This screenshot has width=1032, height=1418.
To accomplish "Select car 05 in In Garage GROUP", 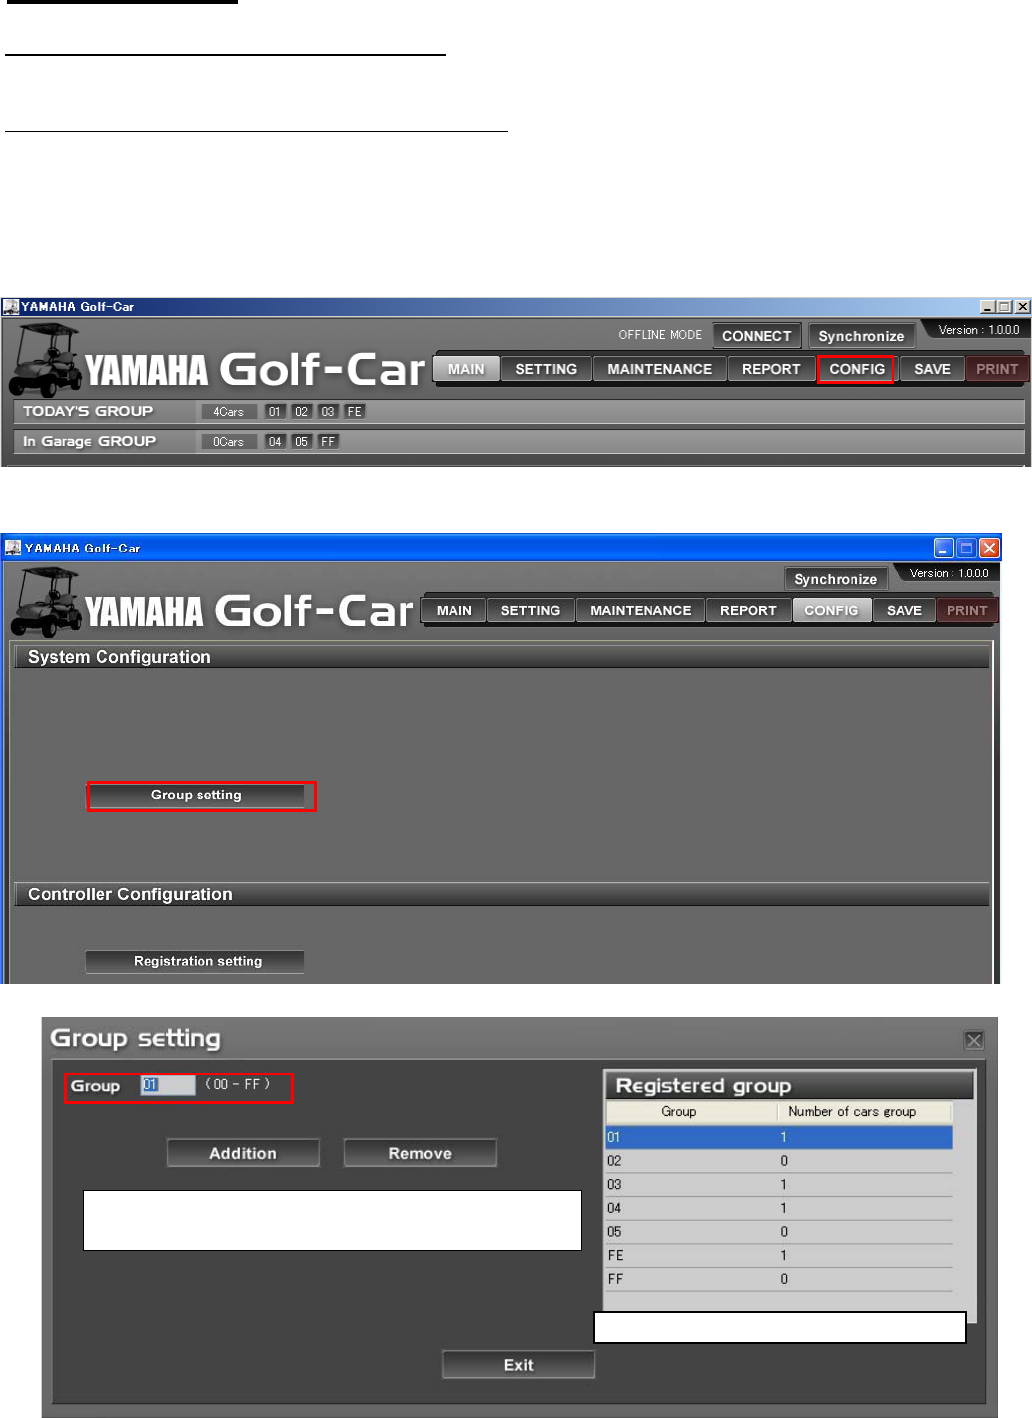I will (301, 442).
